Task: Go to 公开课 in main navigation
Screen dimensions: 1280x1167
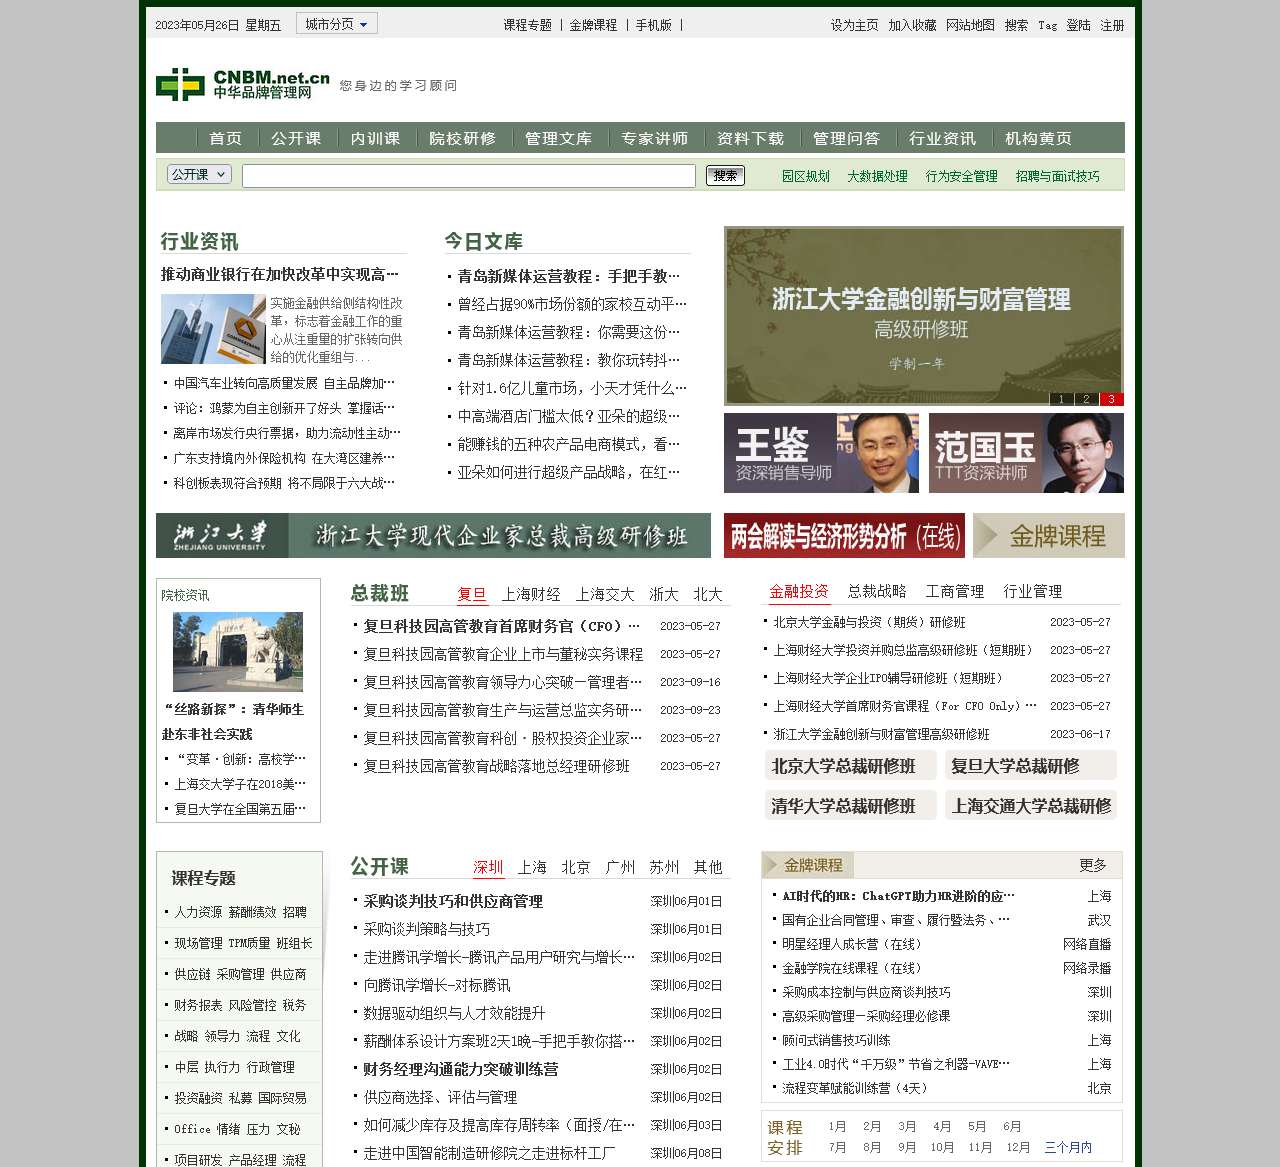Action: [296, 138]
